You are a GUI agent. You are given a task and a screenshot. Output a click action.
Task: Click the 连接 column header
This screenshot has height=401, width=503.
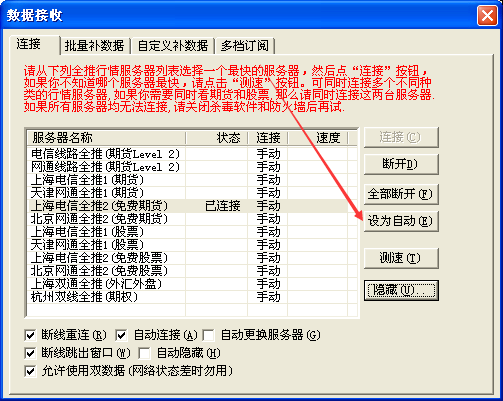(x=268, y=138)
